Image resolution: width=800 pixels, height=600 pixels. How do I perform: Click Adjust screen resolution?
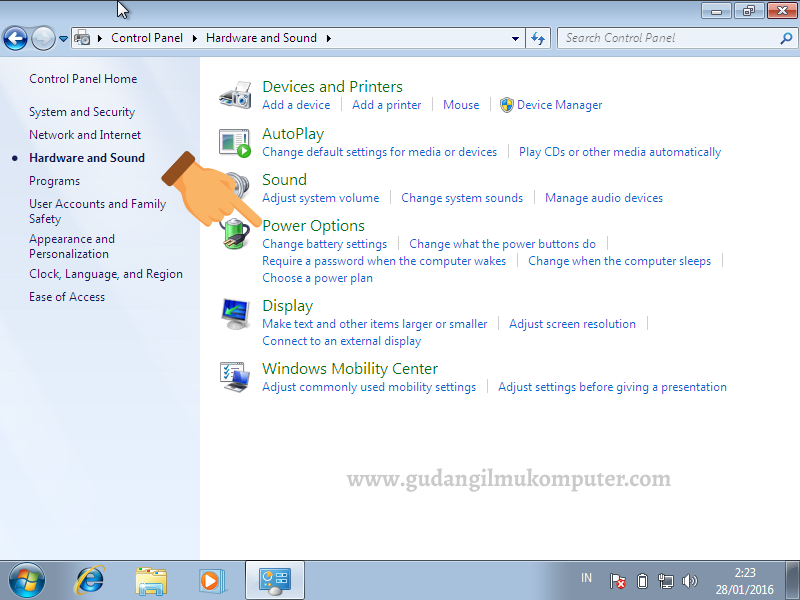(x=572, y=324)
